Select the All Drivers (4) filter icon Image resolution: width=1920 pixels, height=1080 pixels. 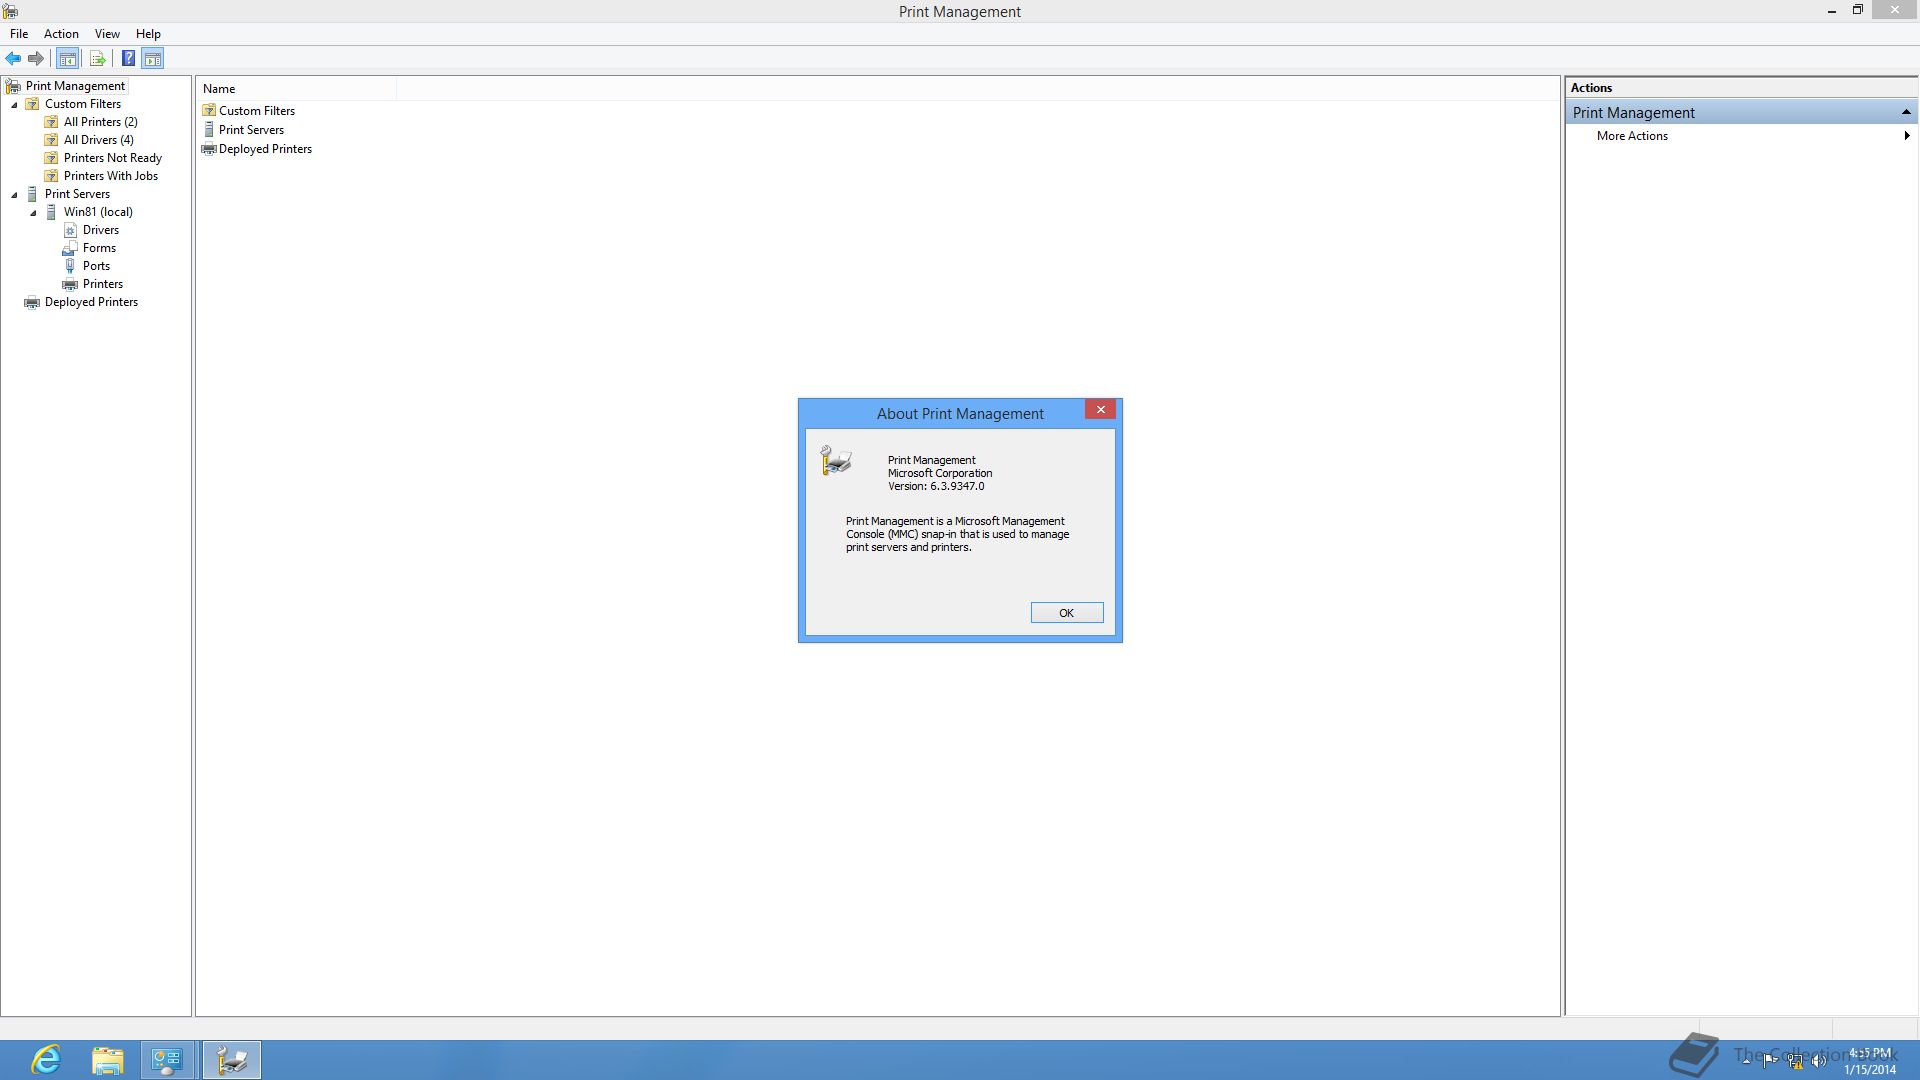(51, 140)
